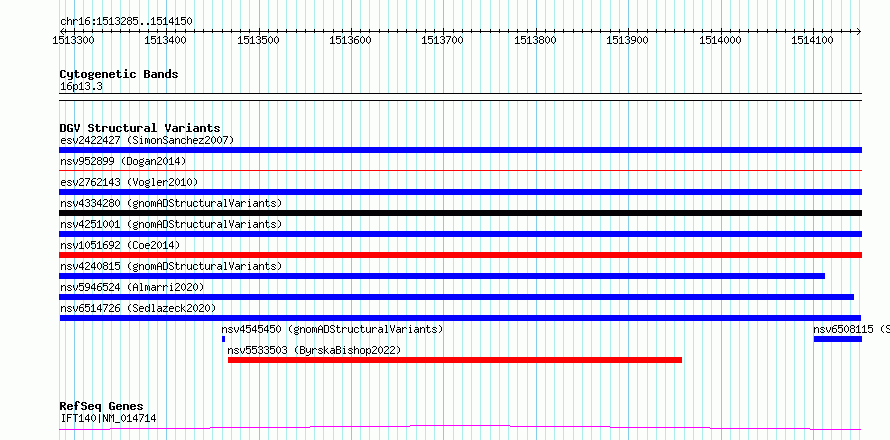
Task: Click the chr16:1513285..1514150 coordinate label
Action: coord(126,22)
